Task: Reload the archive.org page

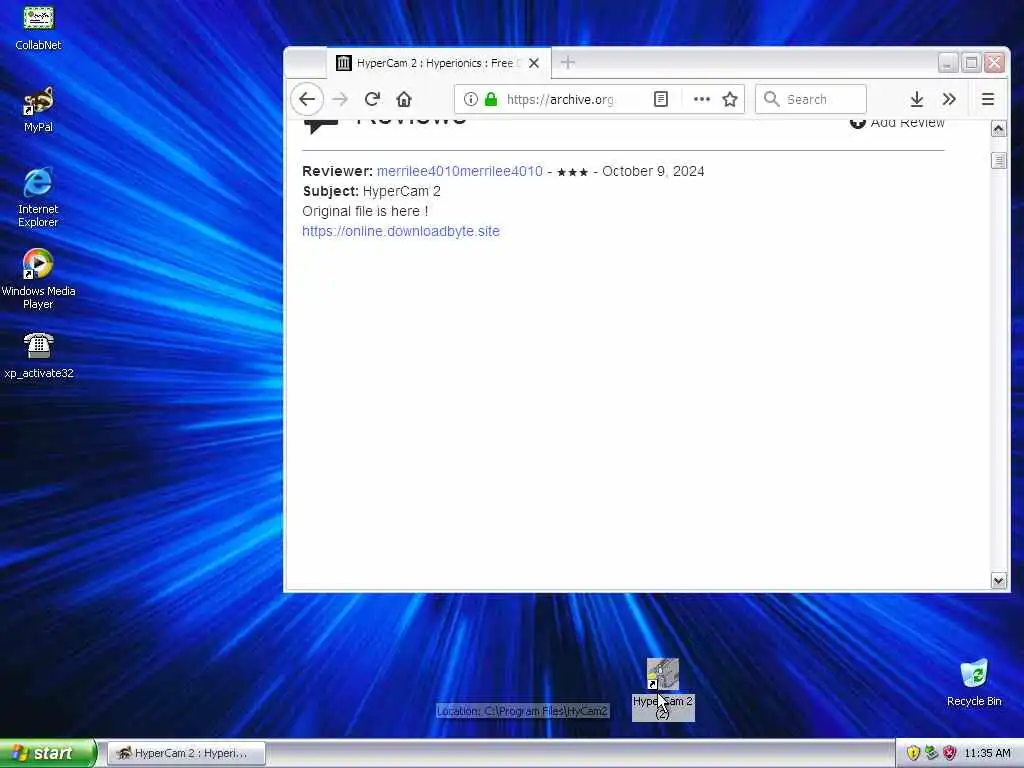Action: point(372,99)
